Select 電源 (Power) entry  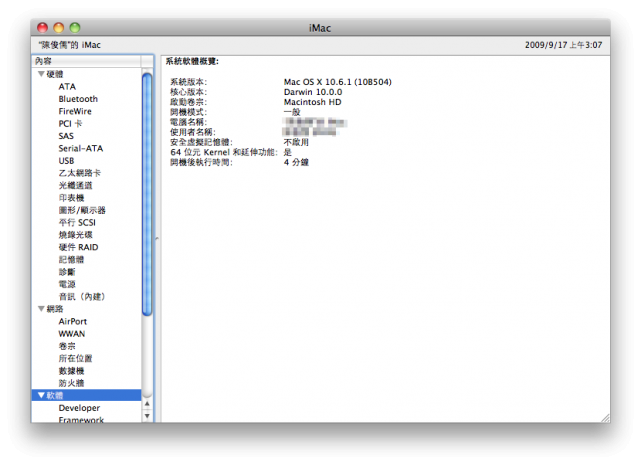pos(67,284)
